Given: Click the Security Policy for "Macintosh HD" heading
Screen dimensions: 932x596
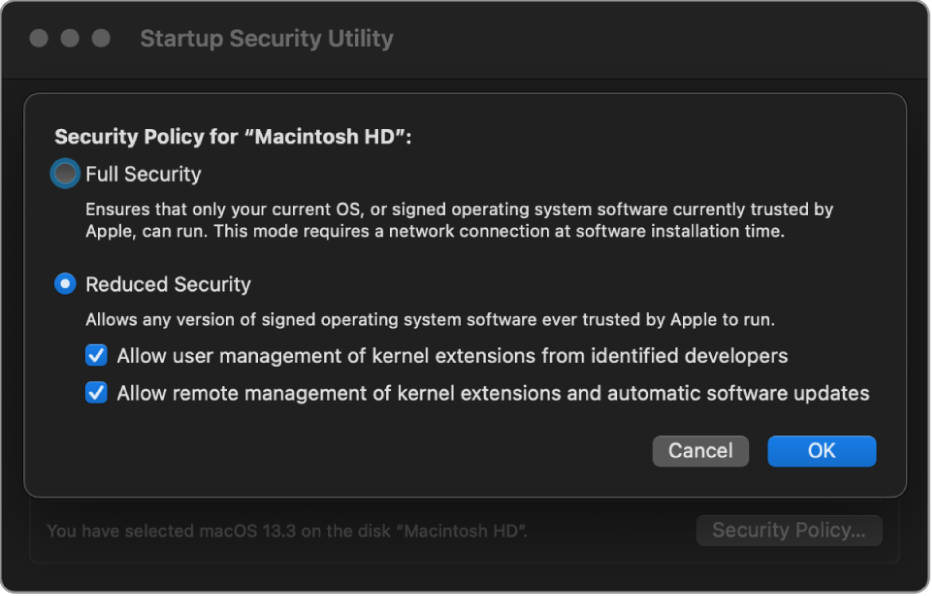Looking at the screenshot, I should 232,138.
